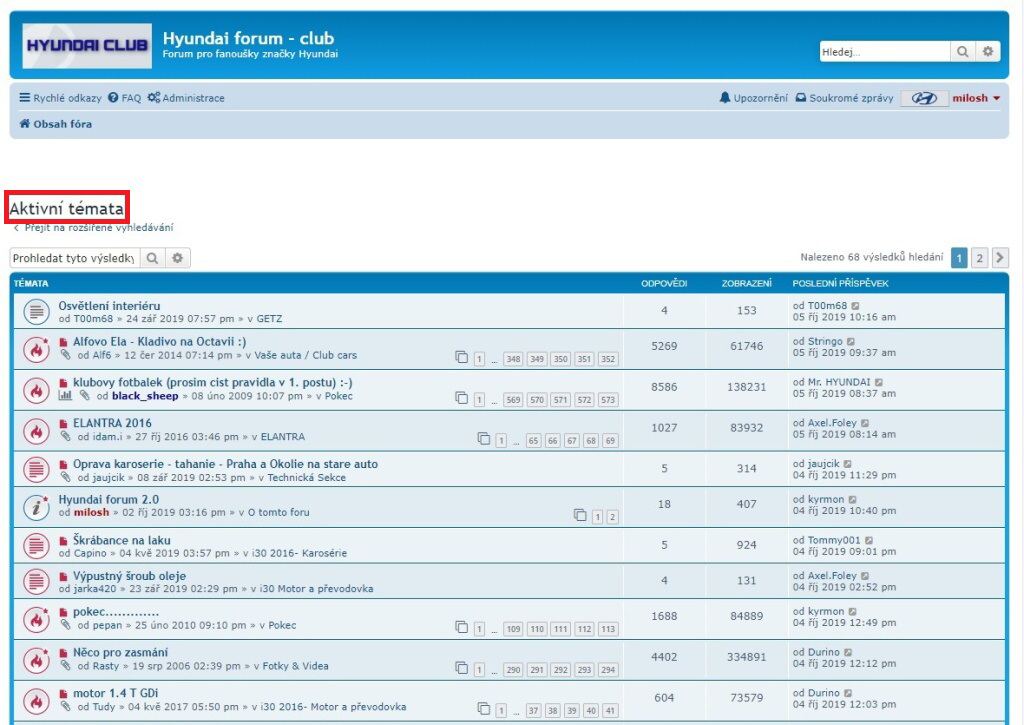1024x725 pixels.
Task: Click magnifier next to Prohledat tyto výsledky
Action: pyautogui.click(x=152, y=258)
